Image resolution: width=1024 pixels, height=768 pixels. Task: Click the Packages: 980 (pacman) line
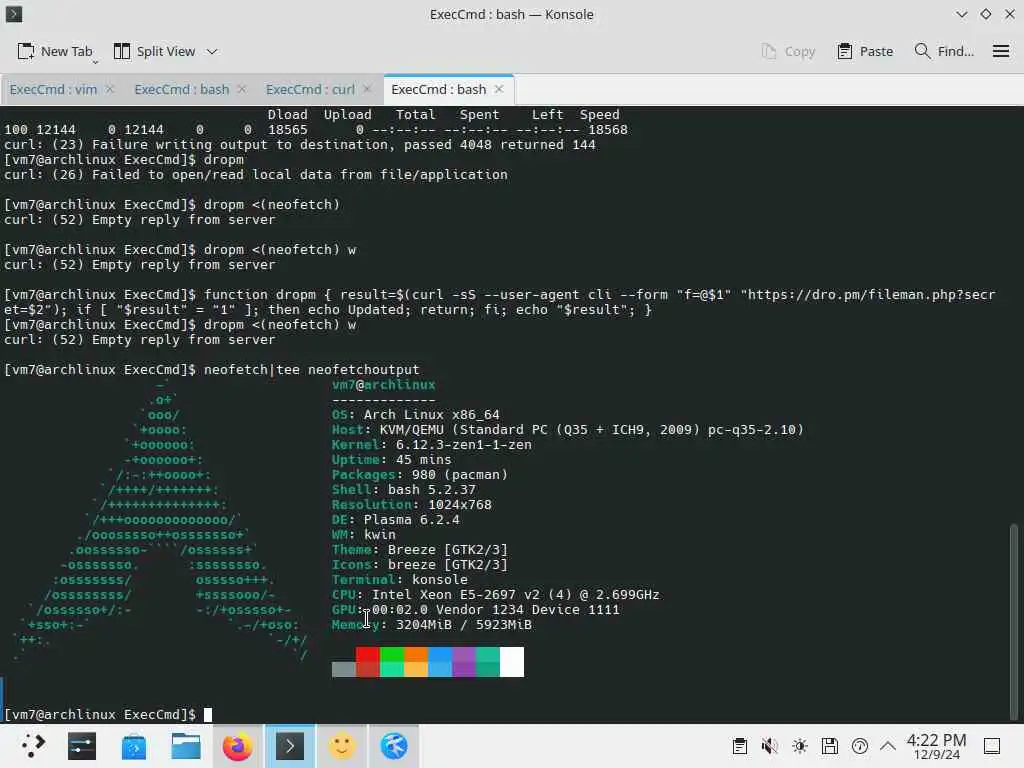click(x=420, y=475)
